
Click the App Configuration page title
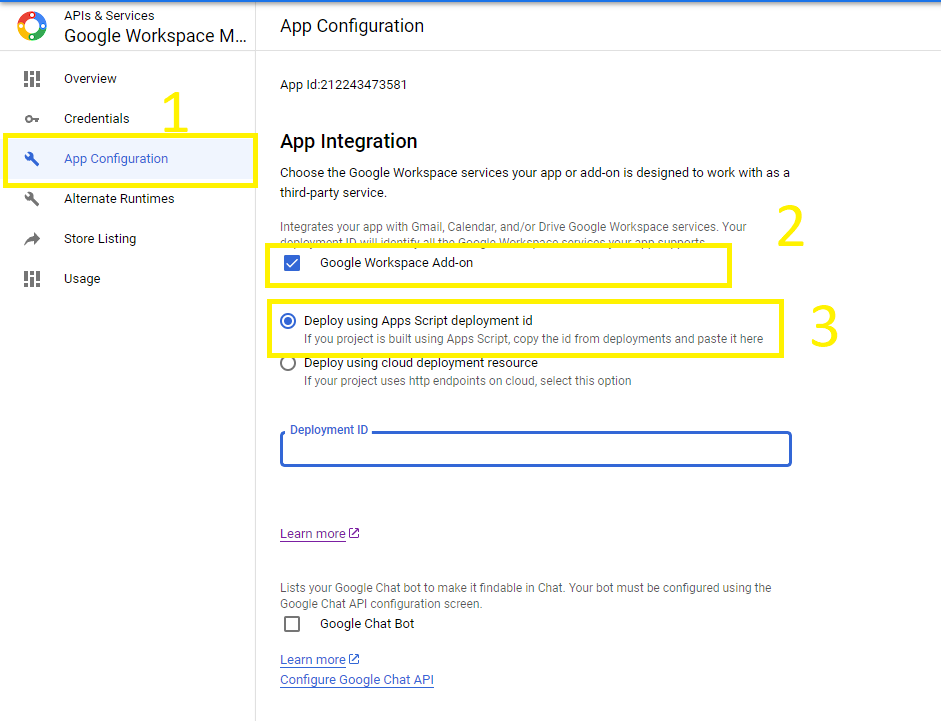pos(352,26)
